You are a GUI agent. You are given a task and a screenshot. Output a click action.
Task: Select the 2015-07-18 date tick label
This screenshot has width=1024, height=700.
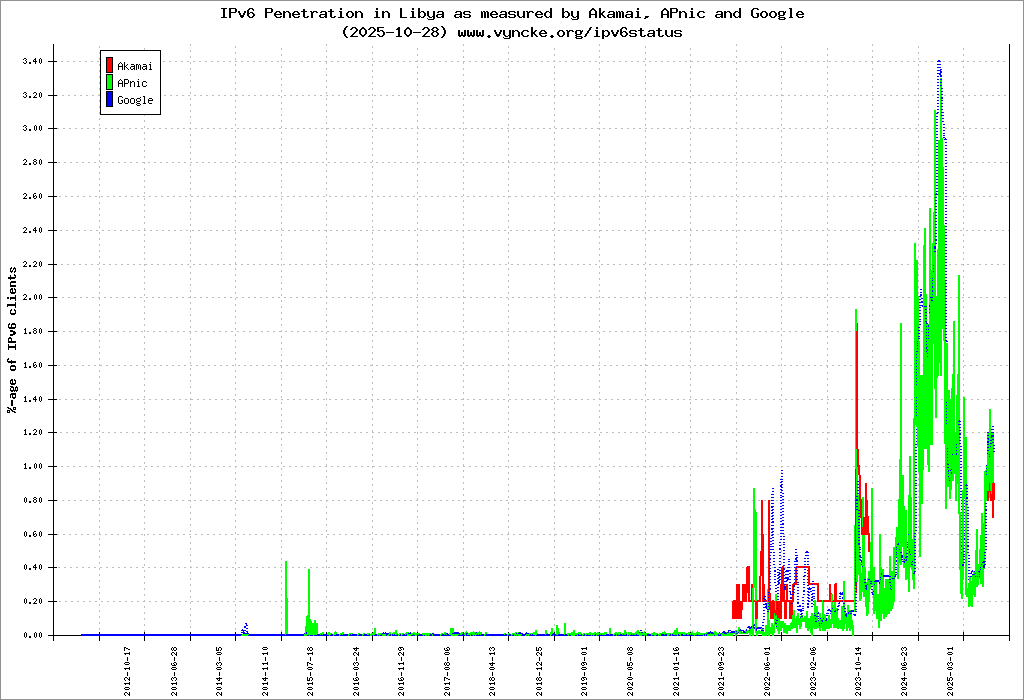tap(311, 670)
